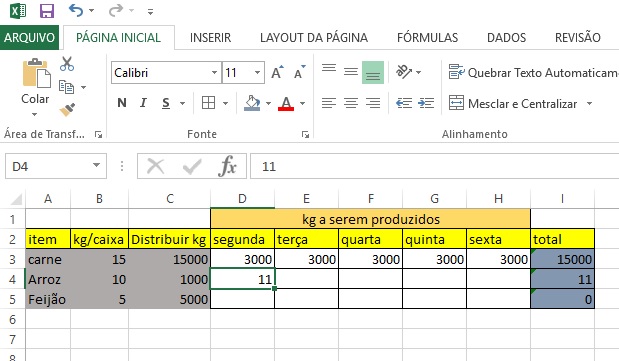
Task: Open Mesclar e Centralizar dropdown arrow
Action: point(589,103)
